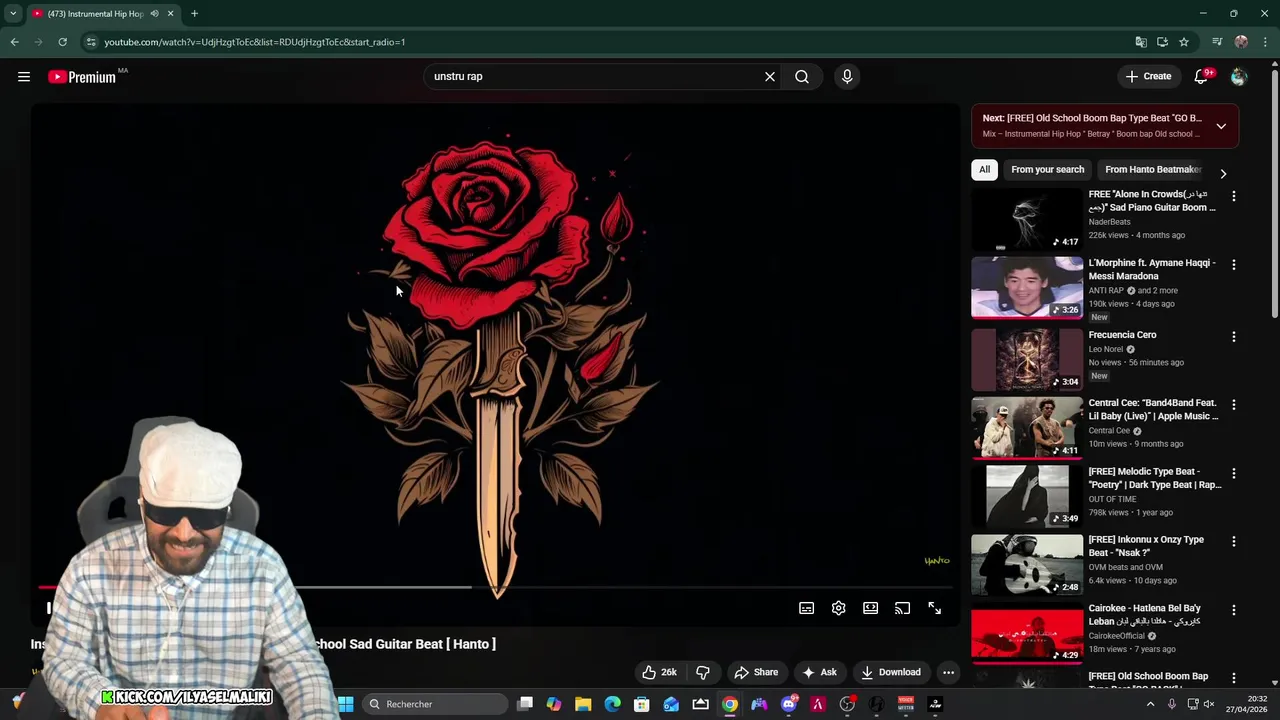
Task: Open the Windows Start menu
Action: point(346,704)
